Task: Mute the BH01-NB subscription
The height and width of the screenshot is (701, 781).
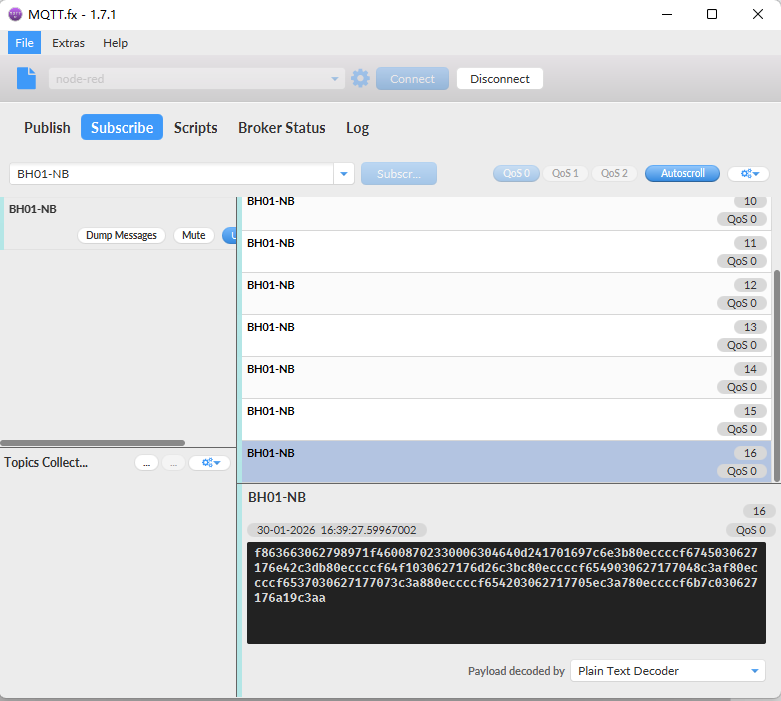Action: 193,235
